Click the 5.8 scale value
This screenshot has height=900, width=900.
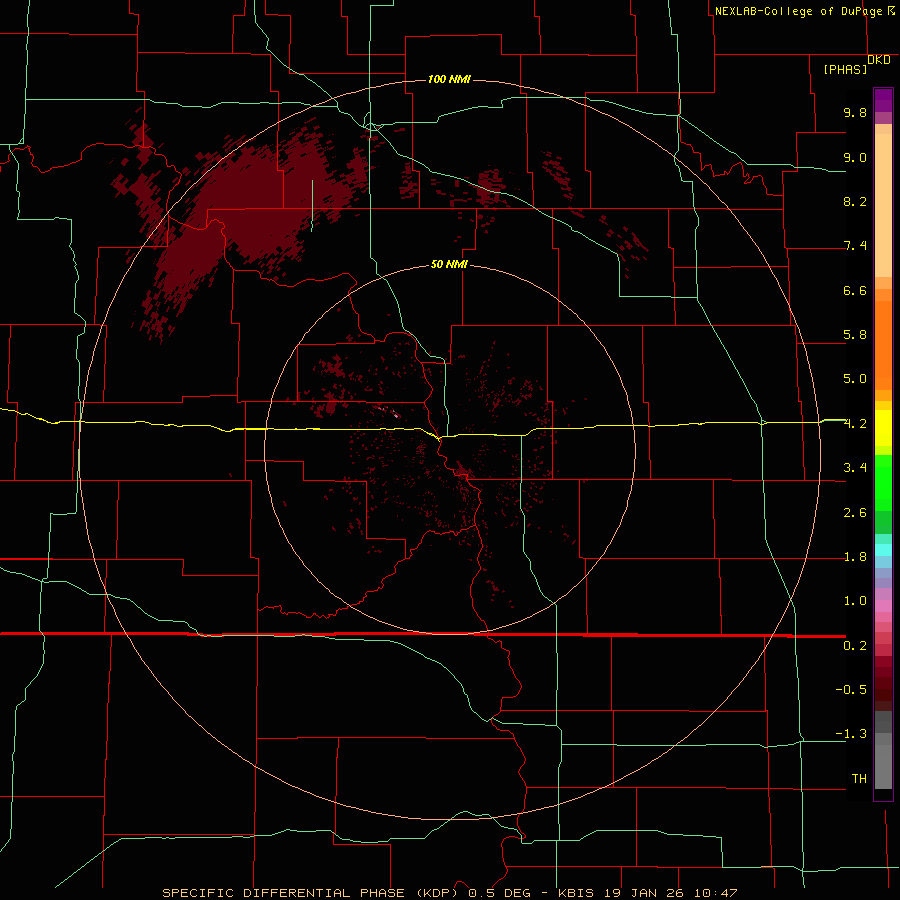[855, 335]
